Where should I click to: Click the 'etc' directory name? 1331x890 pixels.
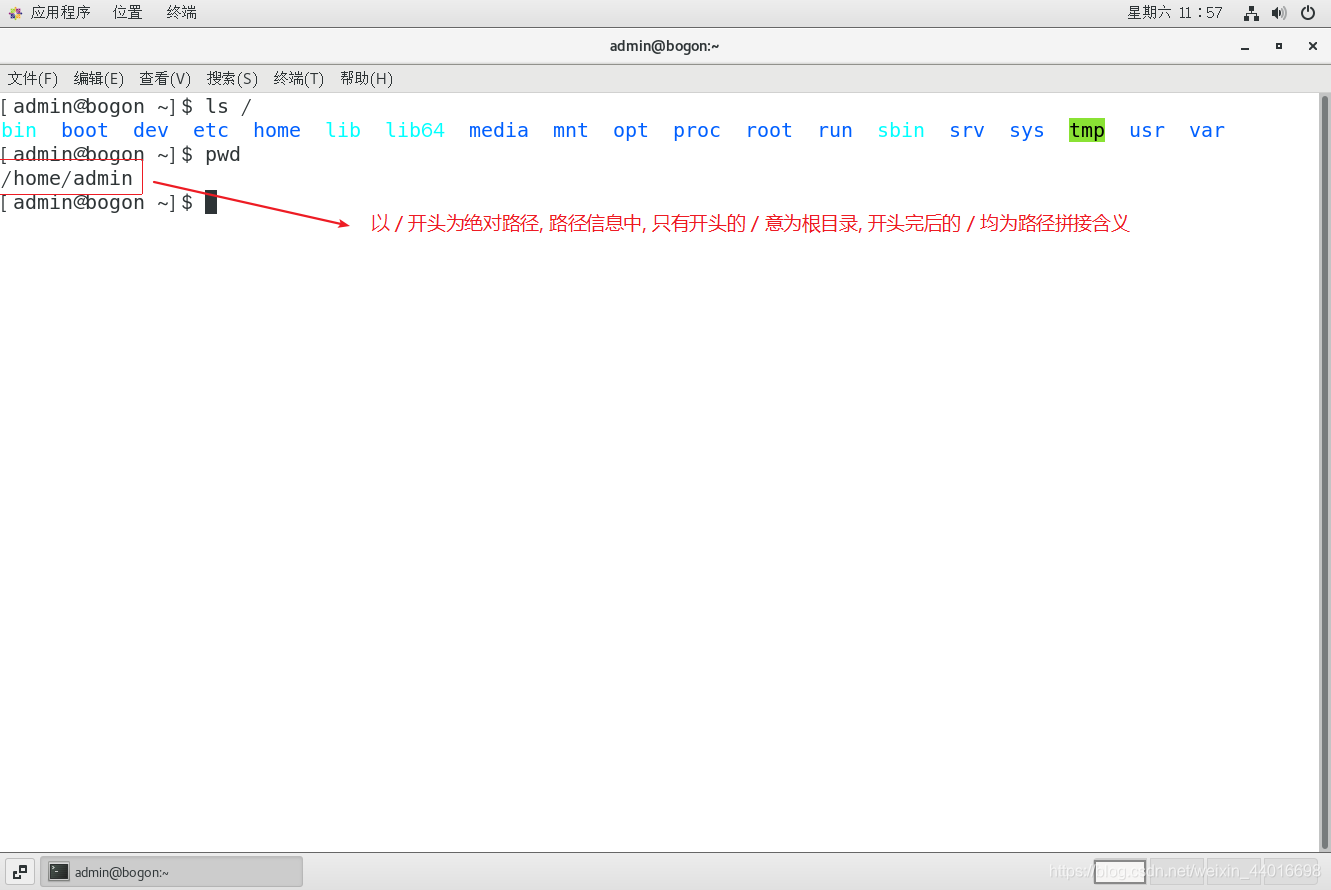(x=211, y=130)
